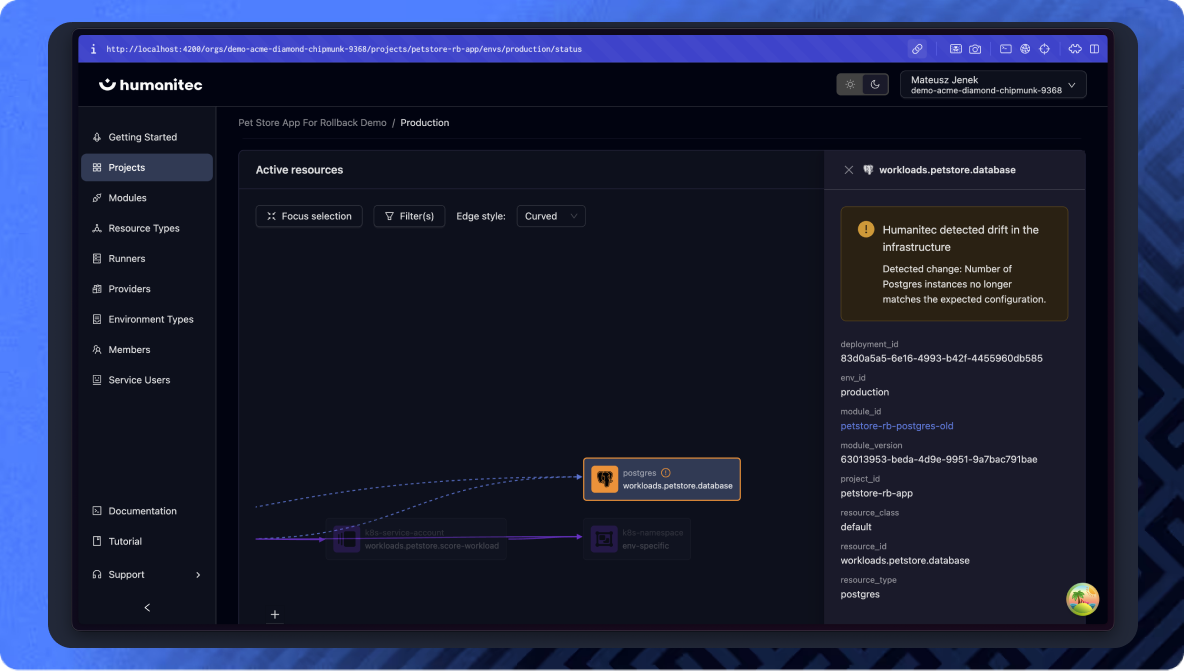
Task: Click the globe icon in browser bar
Action: 1025,49
